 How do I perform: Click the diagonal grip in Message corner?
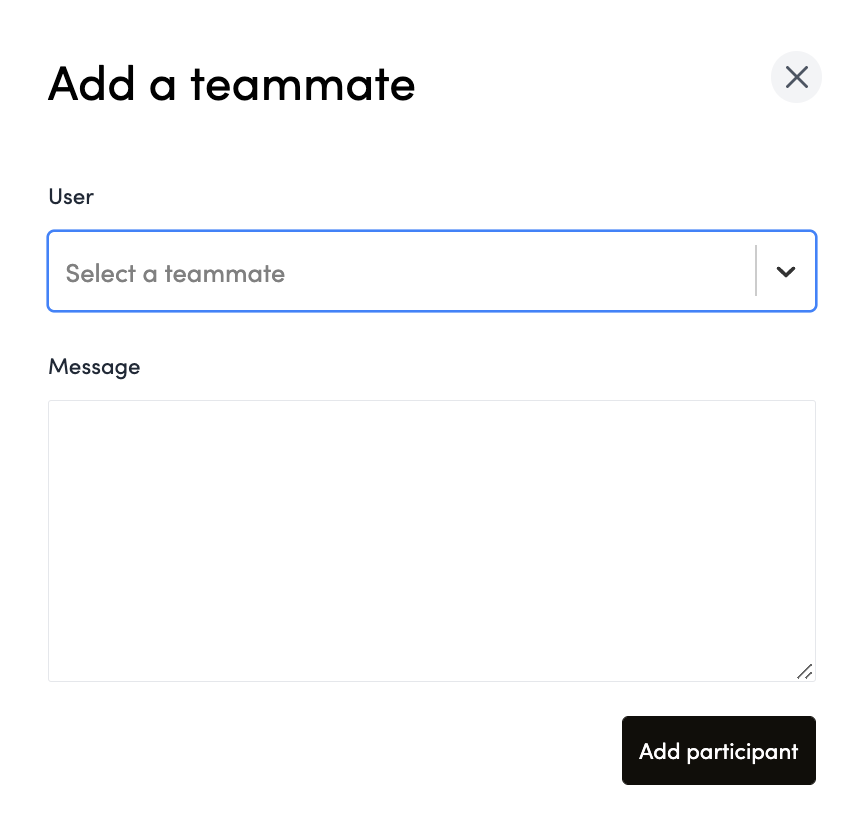click(x=804, y=671)
